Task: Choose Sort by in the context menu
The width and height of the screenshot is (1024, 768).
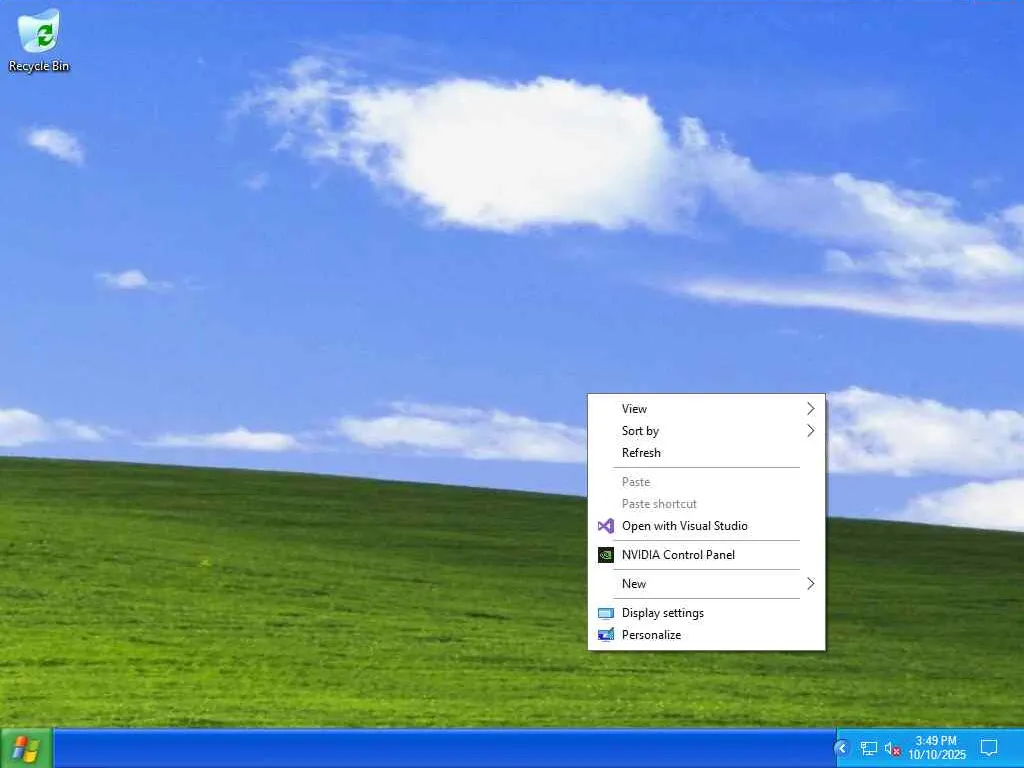Action: click(707, 430)
